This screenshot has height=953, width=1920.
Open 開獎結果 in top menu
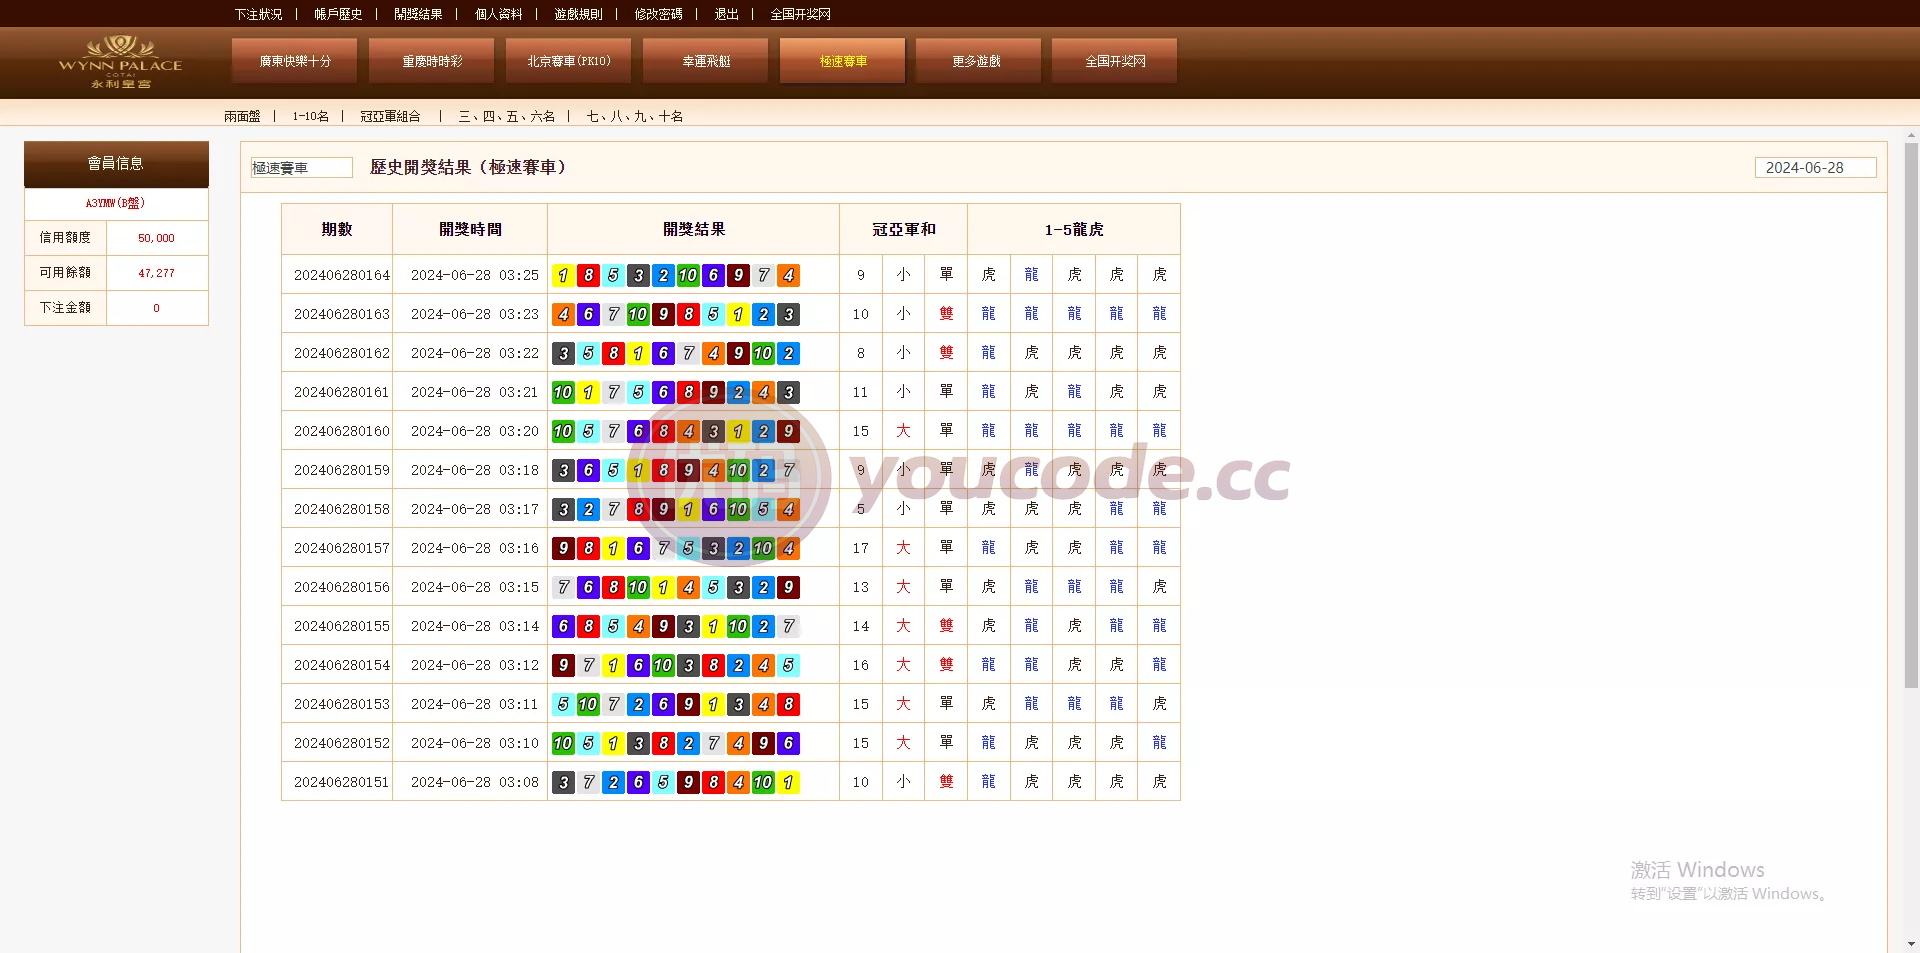[x=418, y=14]
